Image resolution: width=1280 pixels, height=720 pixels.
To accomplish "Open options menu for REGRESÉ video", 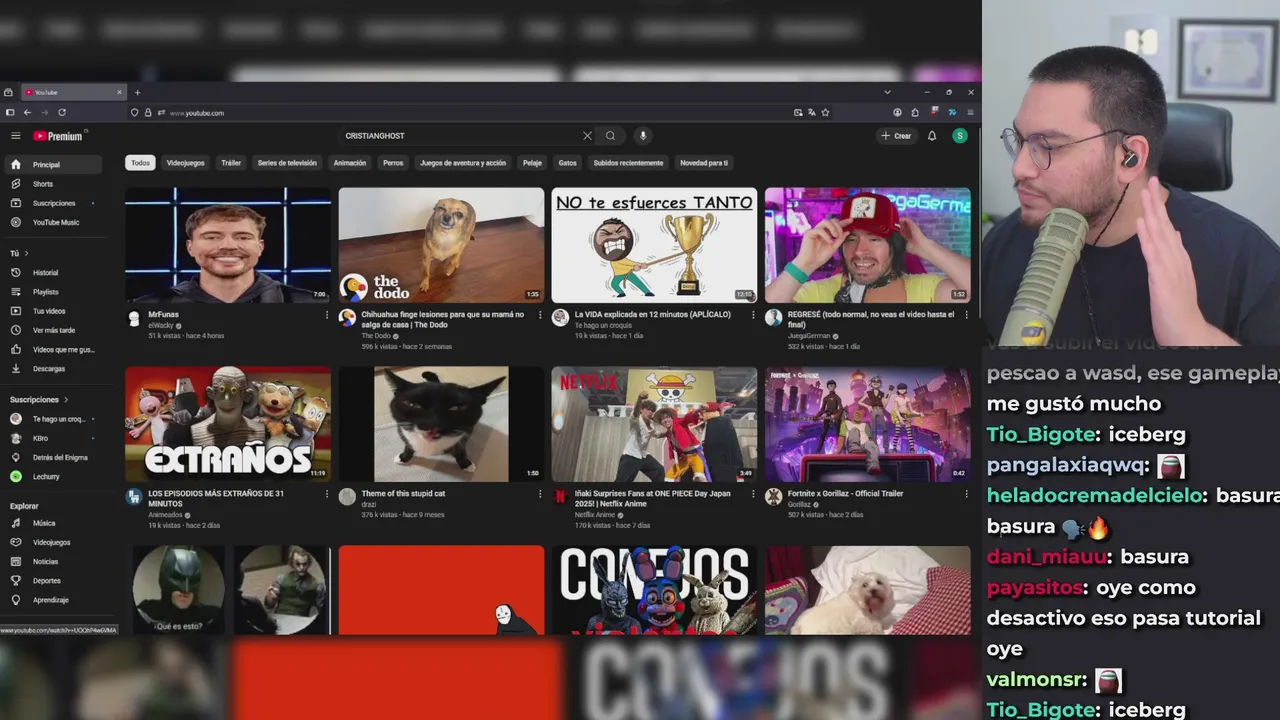I will [966, 315].
